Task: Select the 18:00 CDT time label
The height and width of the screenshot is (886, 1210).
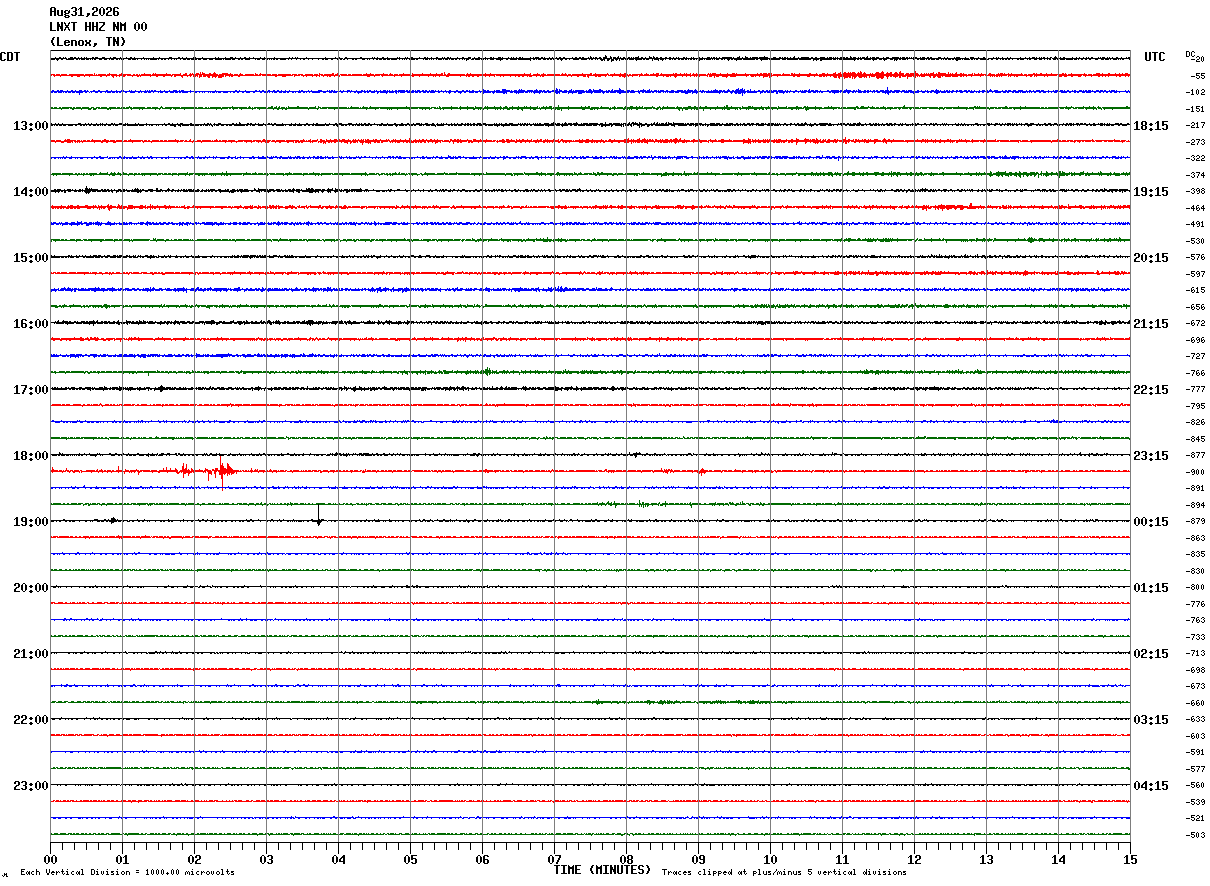Action: [x=31, y=456]
